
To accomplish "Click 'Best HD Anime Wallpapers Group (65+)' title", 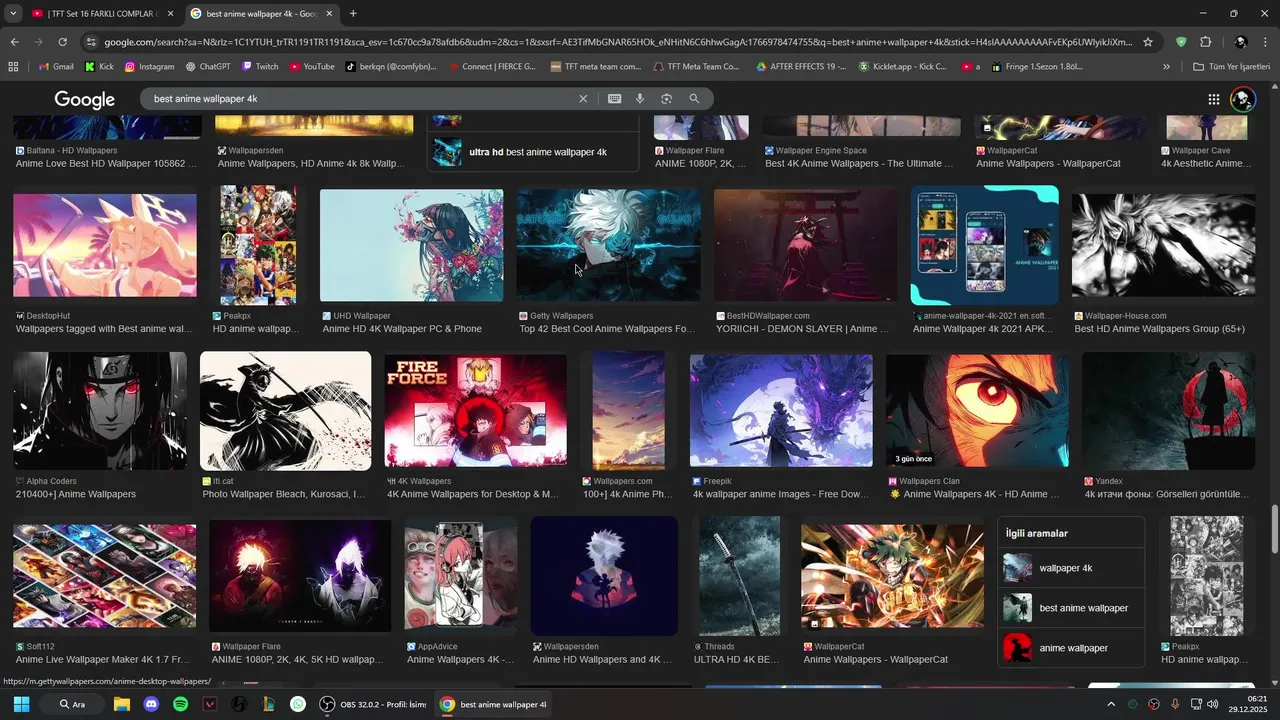I will (x=1160, y=329).
